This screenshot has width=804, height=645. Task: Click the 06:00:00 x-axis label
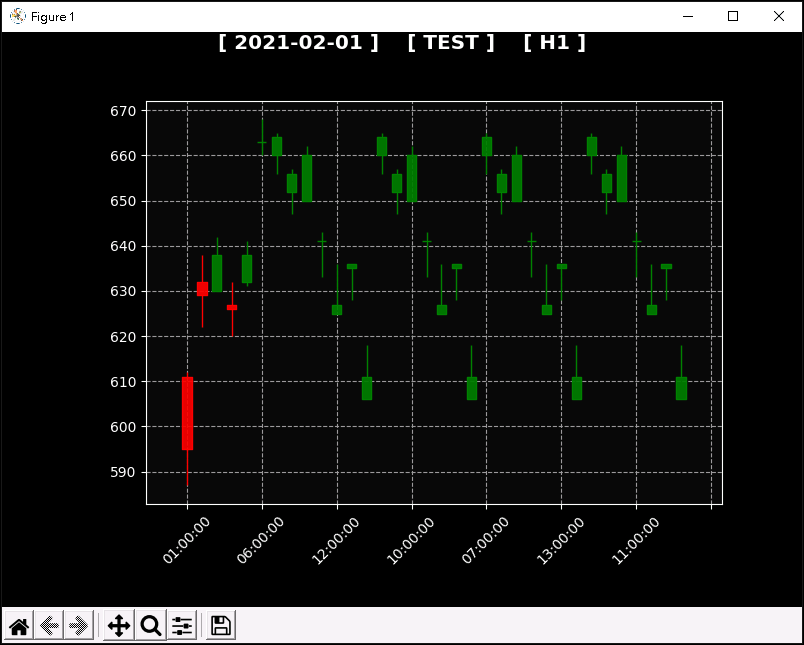pos(260,540)
